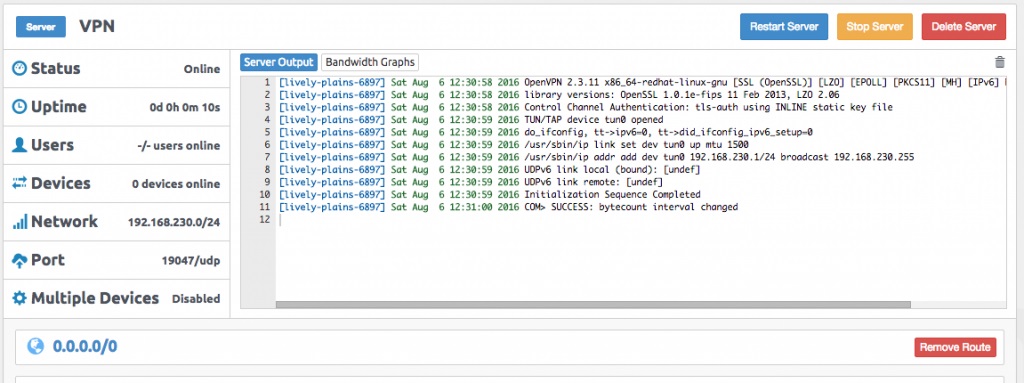Click the Delete Server button
1024x383 pixels.
tap(963, 27)
